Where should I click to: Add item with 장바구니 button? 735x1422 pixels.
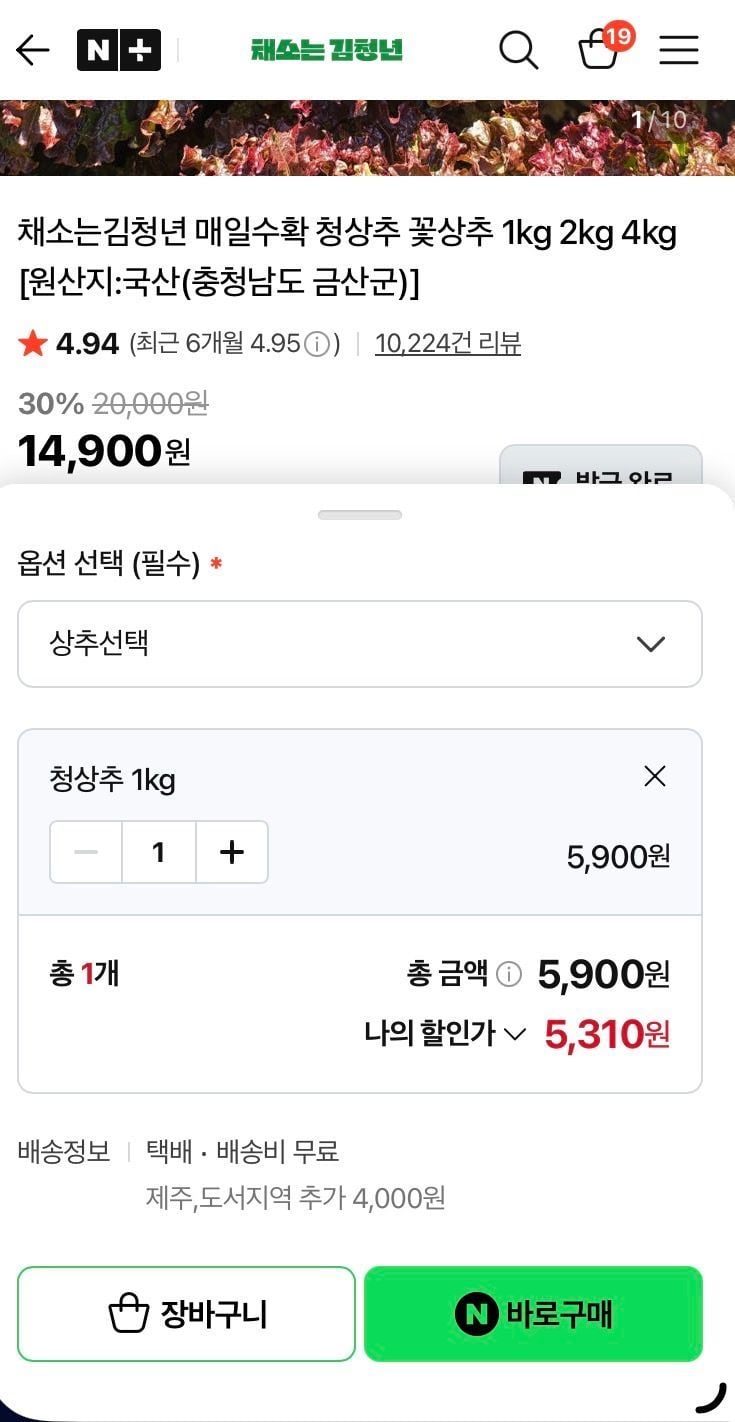pyautogui.click(x=186, y=1314)
